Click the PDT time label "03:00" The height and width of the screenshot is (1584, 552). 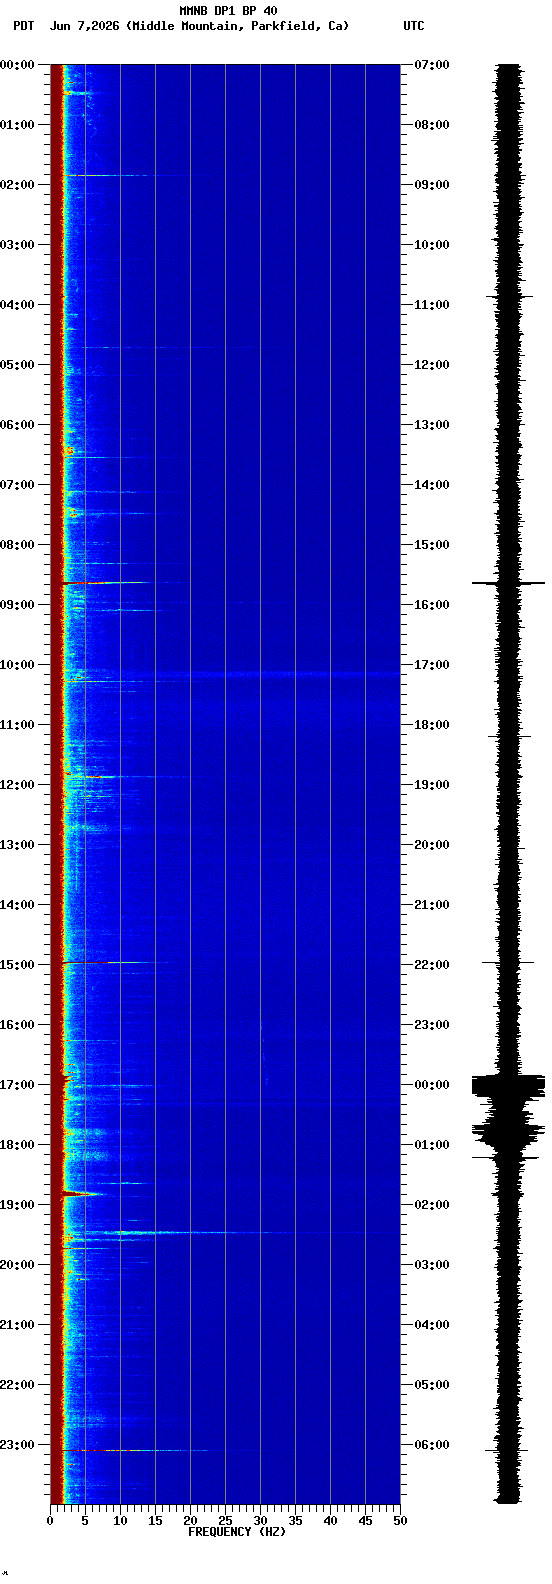point(17,245)
